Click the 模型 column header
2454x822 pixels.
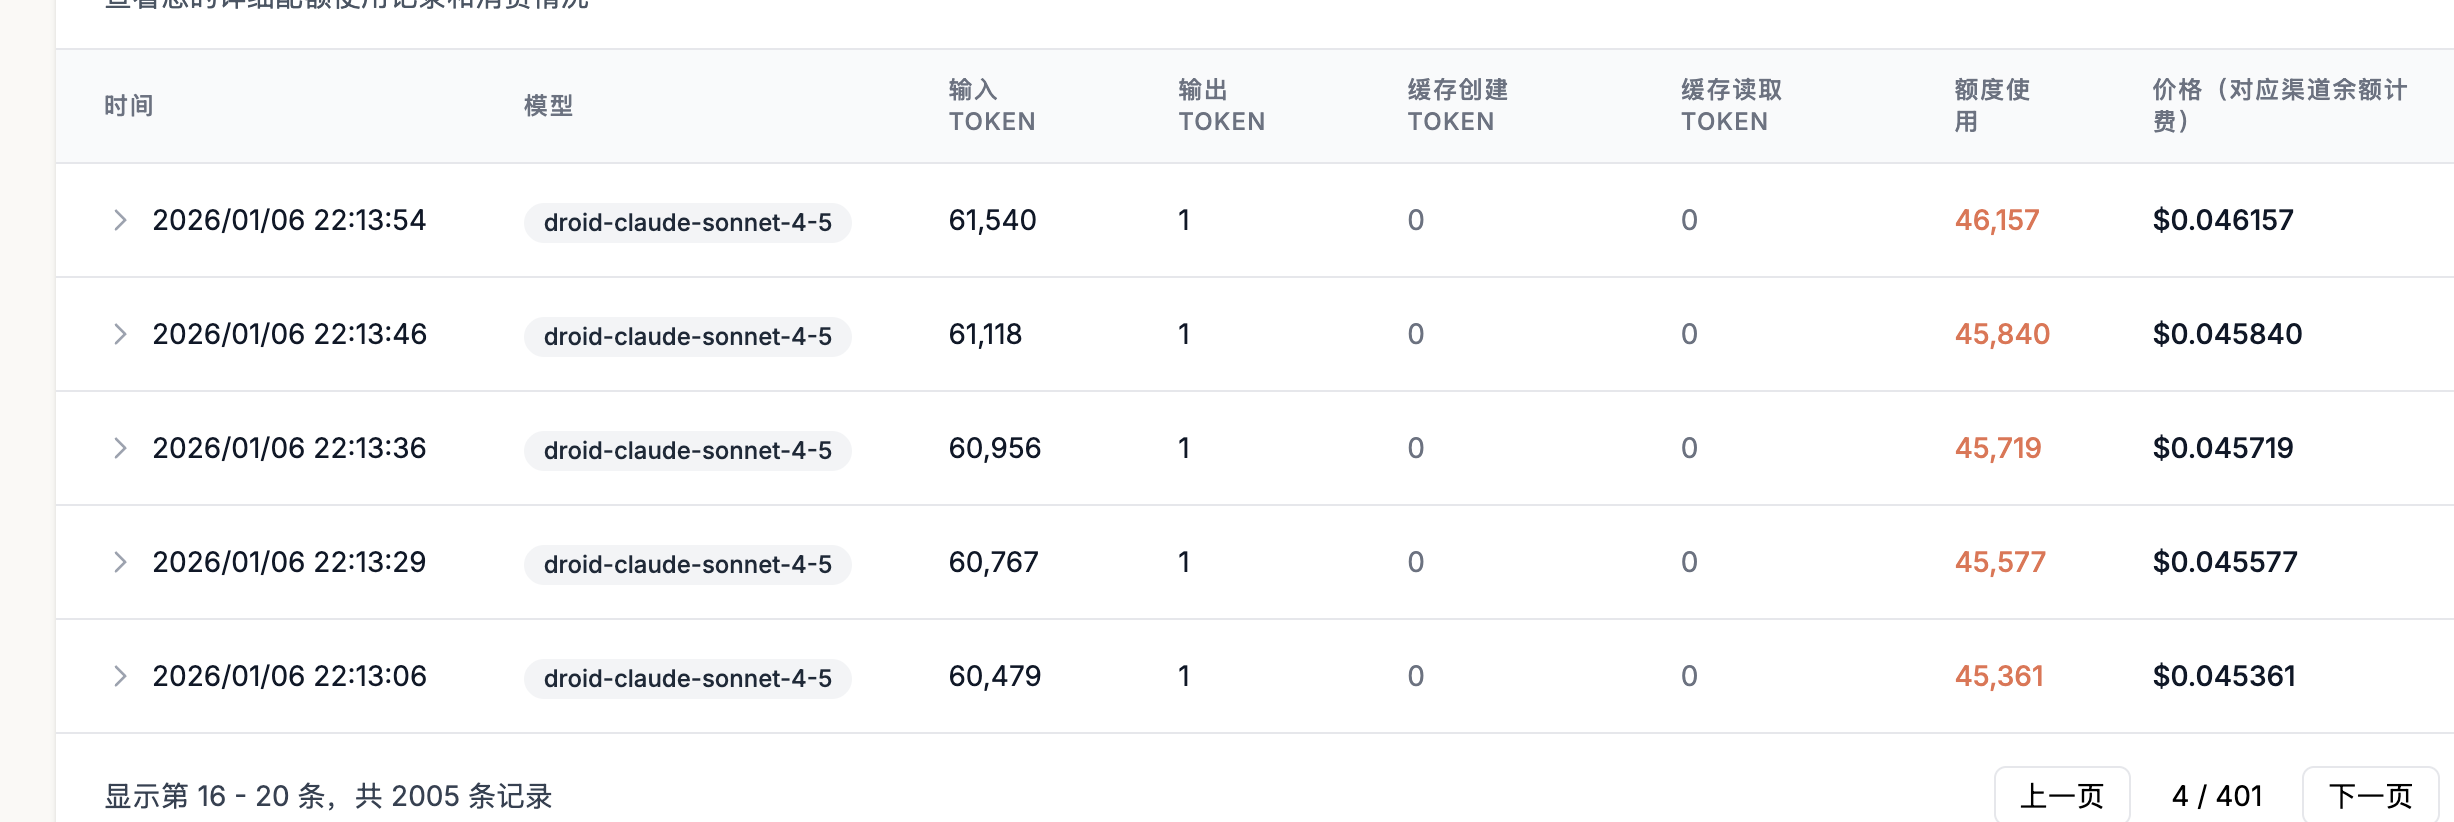pyautogui.click(x=549, y=106)
